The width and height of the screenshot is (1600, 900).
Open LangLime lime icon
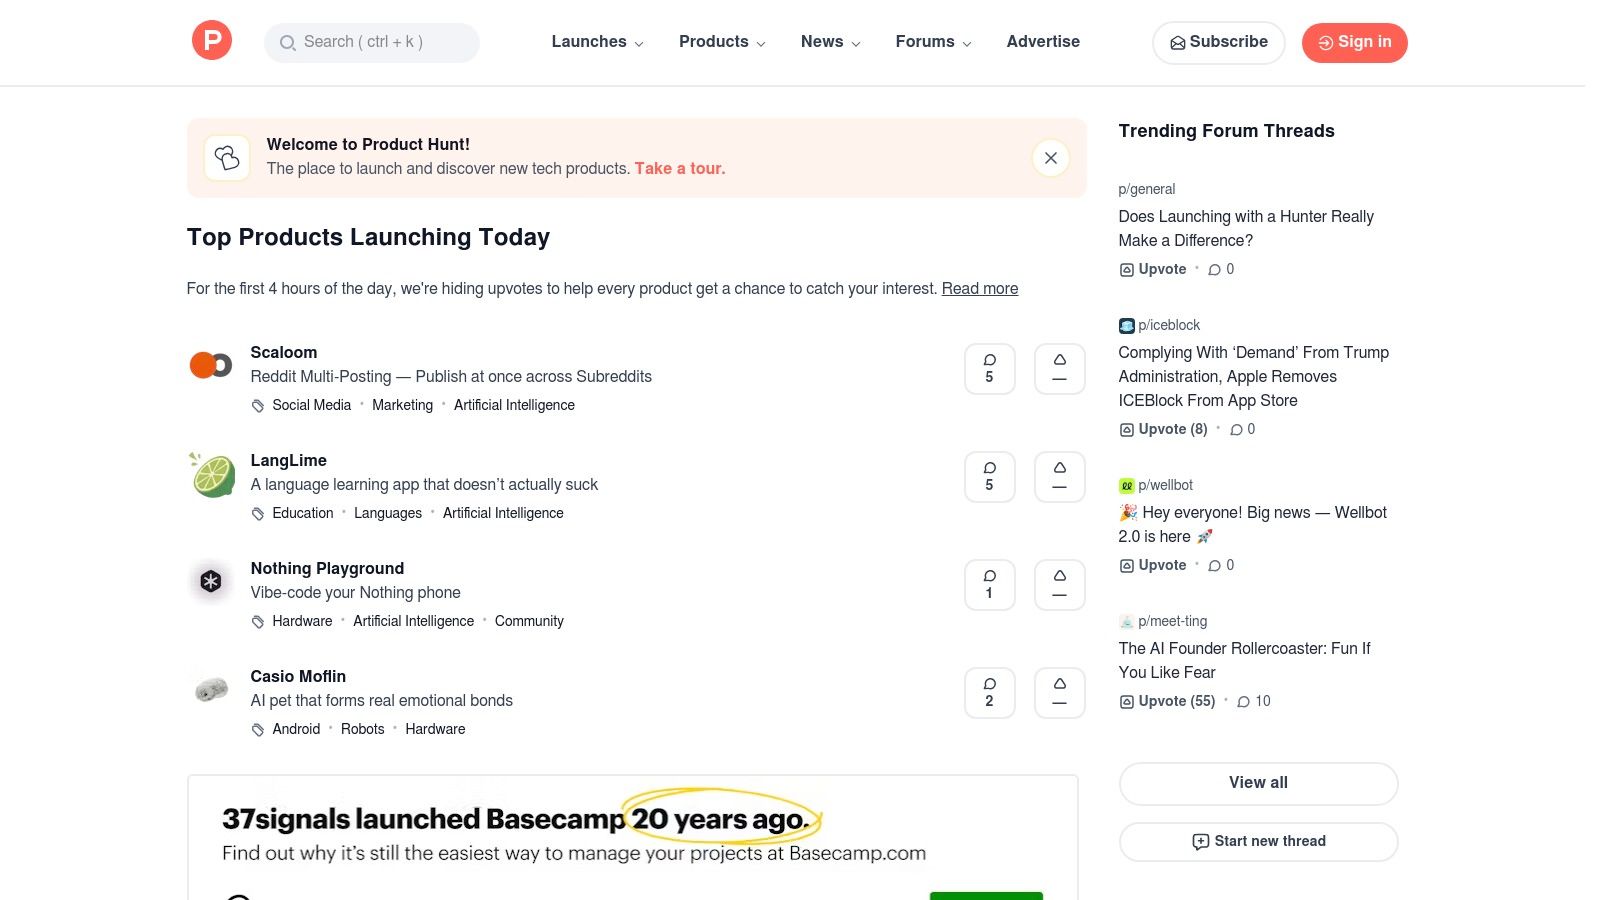(212, 475)
